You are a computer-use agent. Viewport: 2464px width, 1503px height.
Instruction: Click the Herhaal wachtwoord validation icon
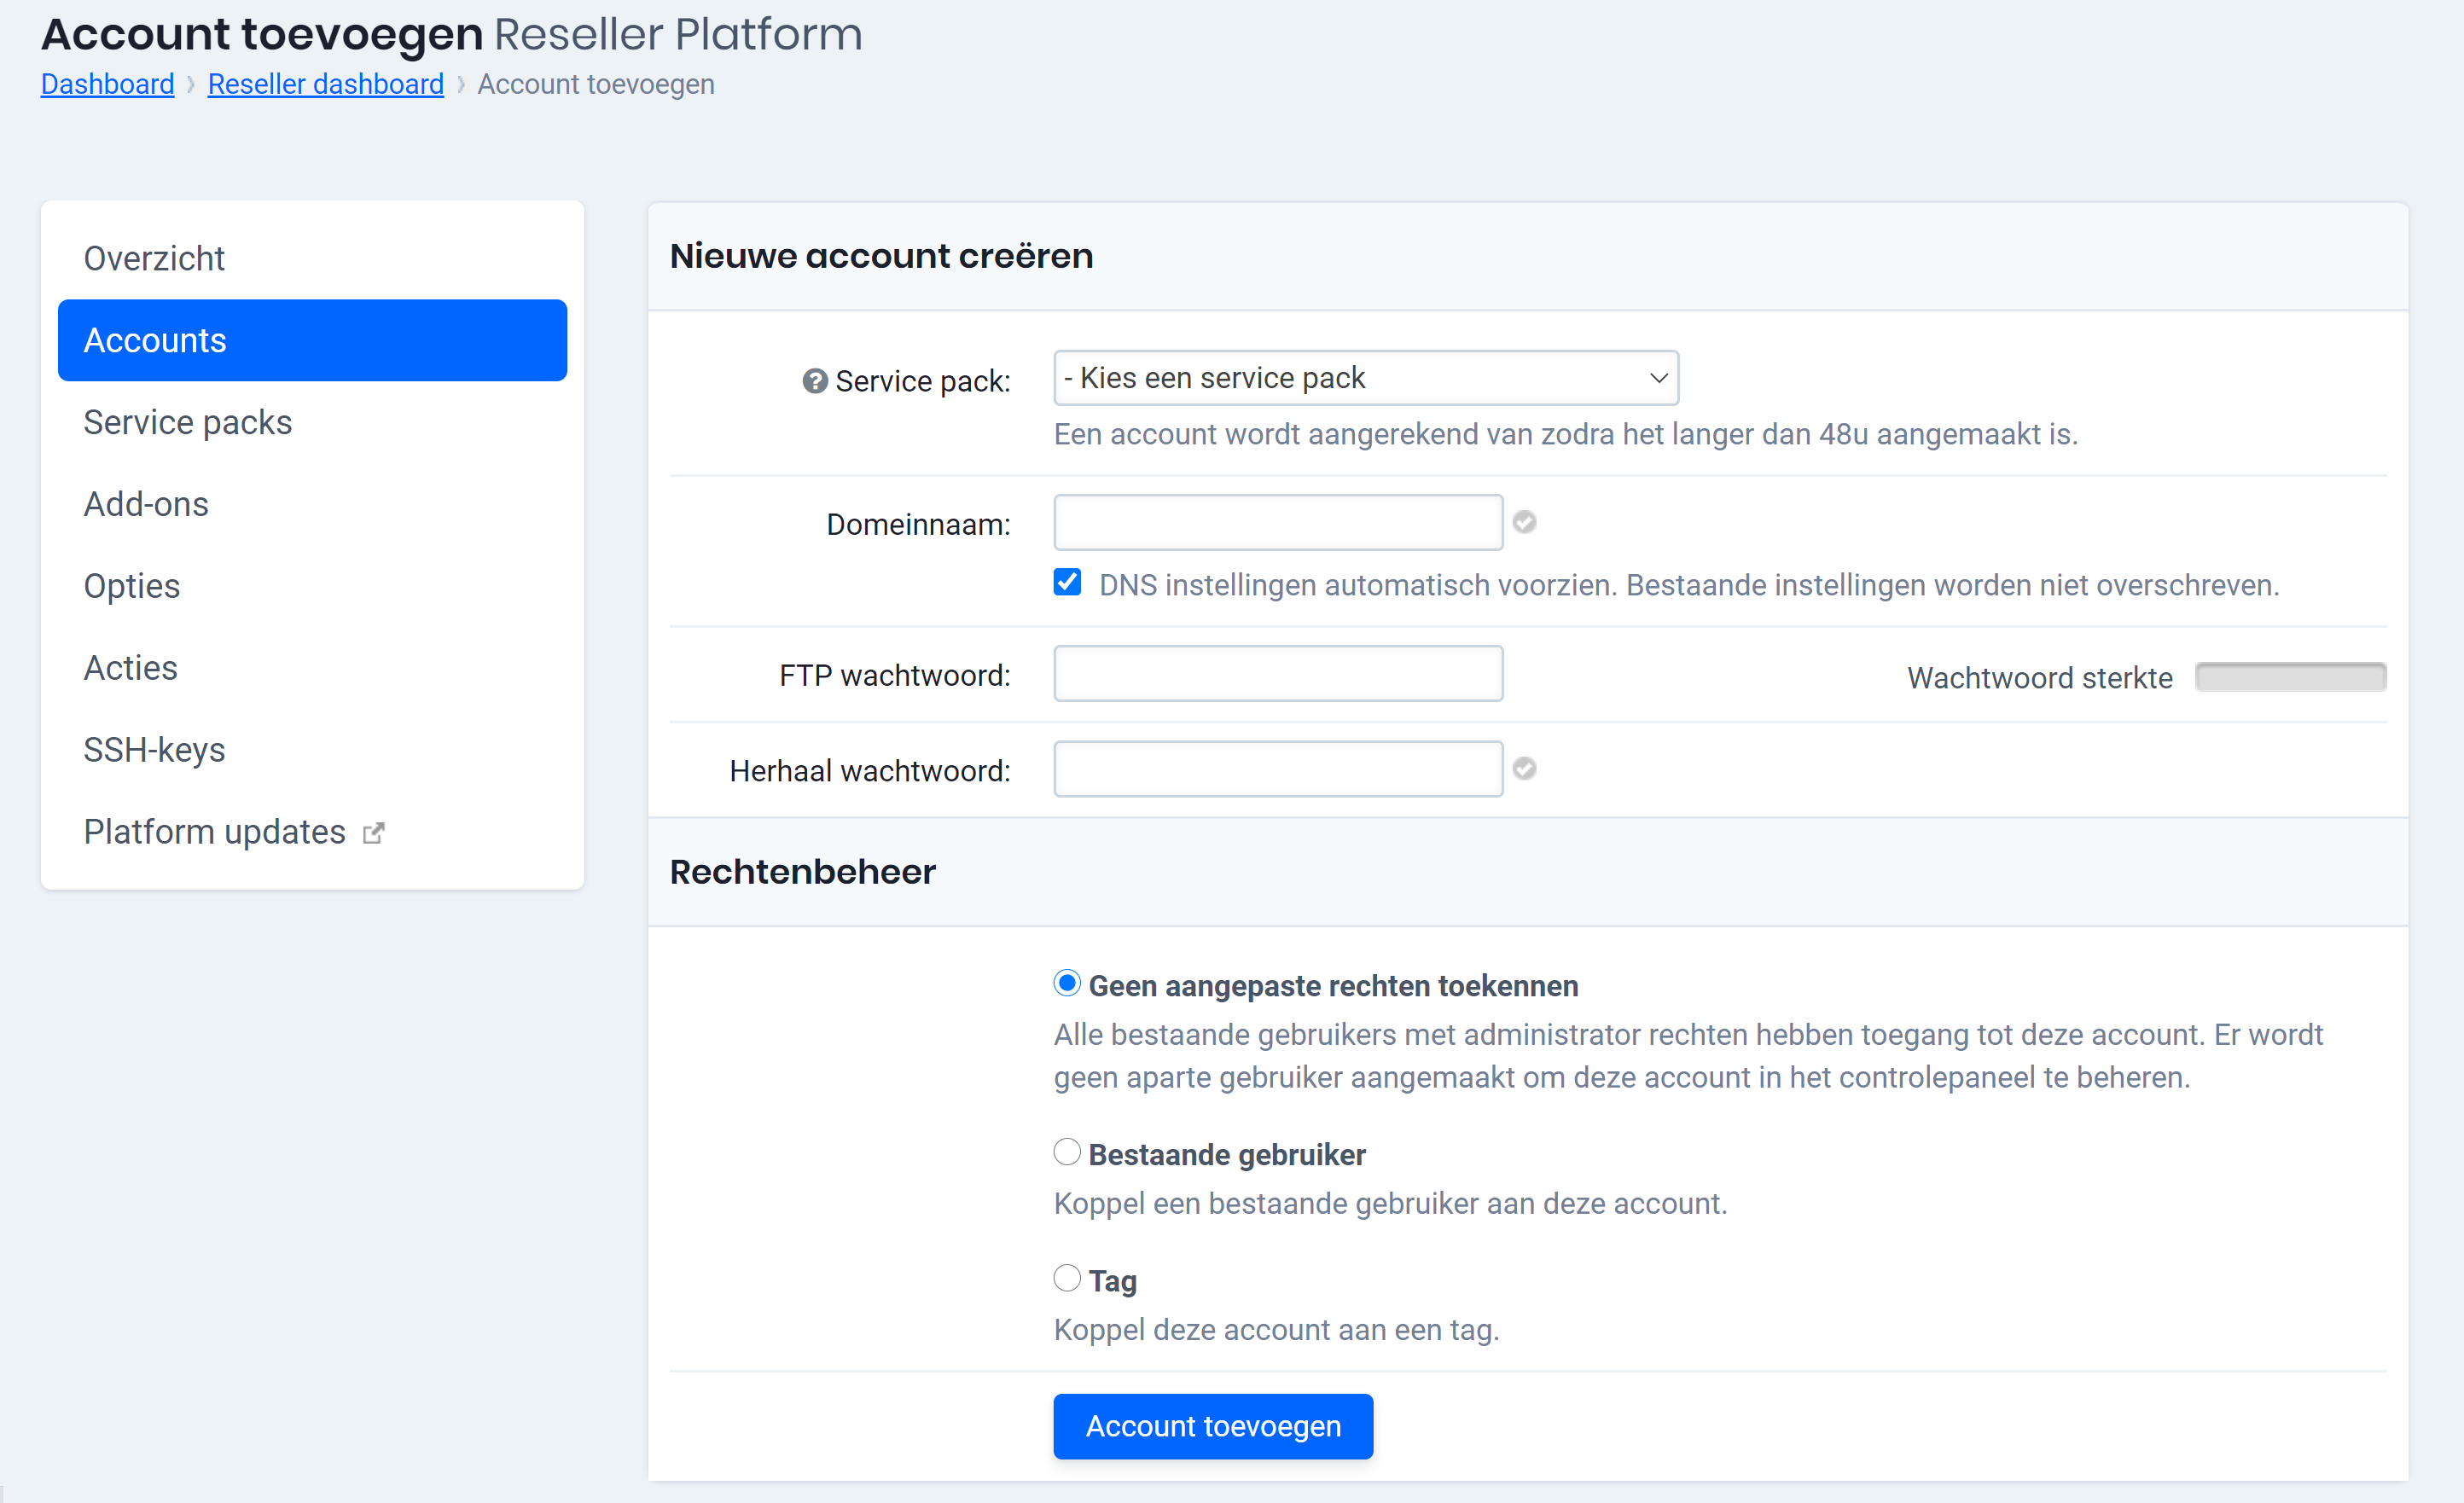[1525, 769]
